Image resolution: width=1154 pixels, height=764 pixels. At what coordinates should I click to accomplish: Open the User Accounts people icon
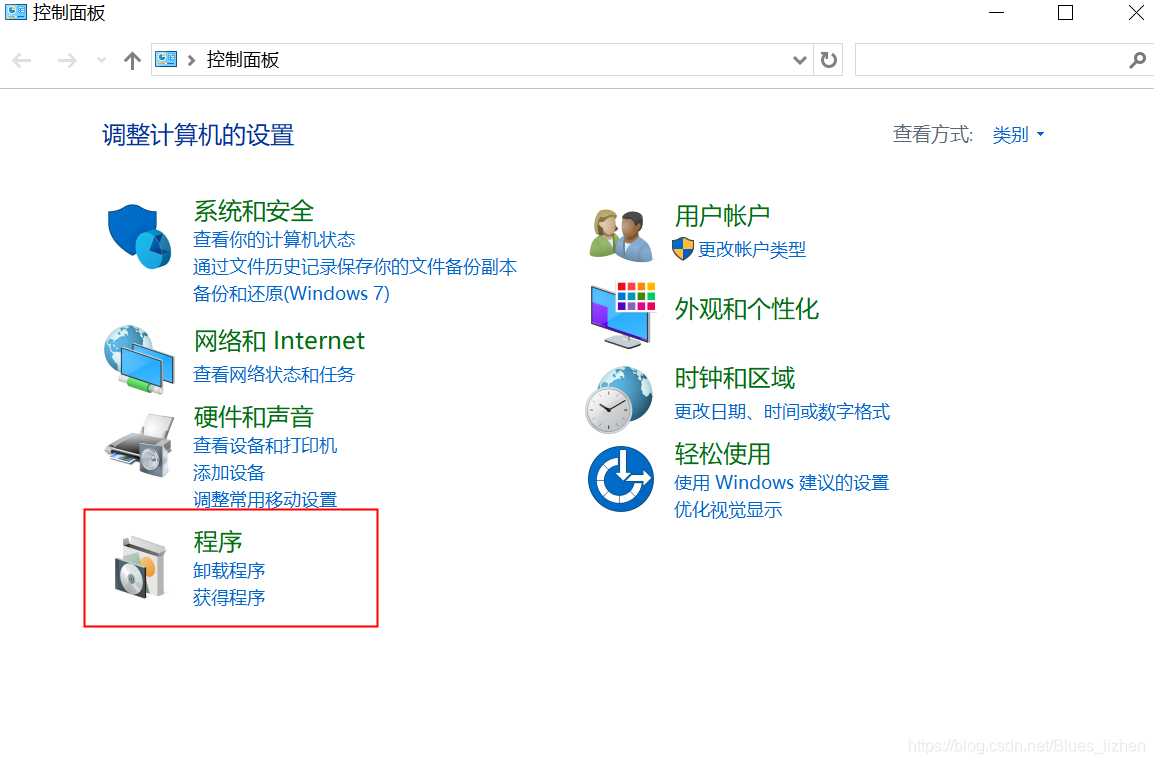pyautogui.click(x=621, y=236)
